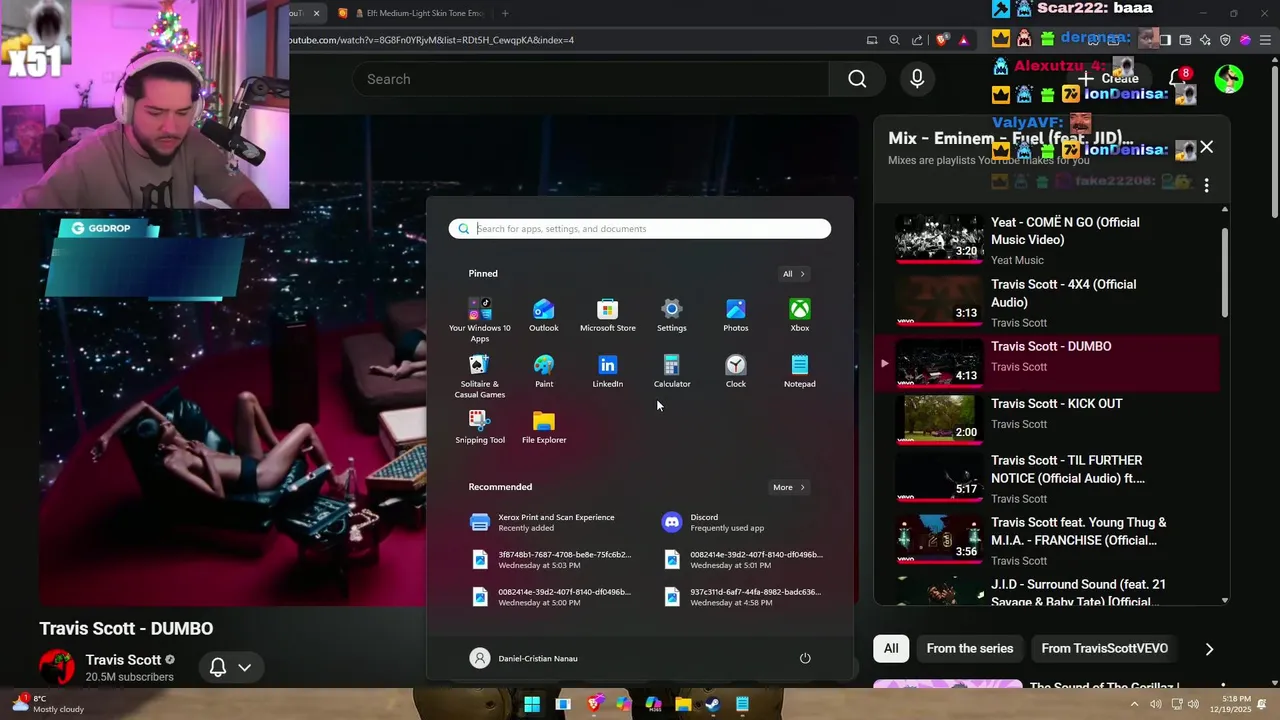Toggle notification bell for Travis Scott channel
The width and height of the screenshot is (1280, 720).
coord(230,667)
